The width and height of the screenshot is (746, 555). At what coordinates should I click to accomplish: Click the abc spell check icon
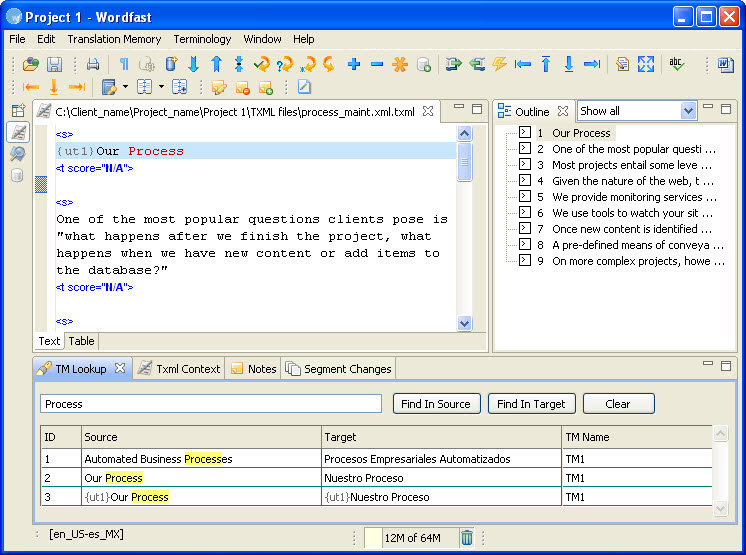click(x=676, y=64)
